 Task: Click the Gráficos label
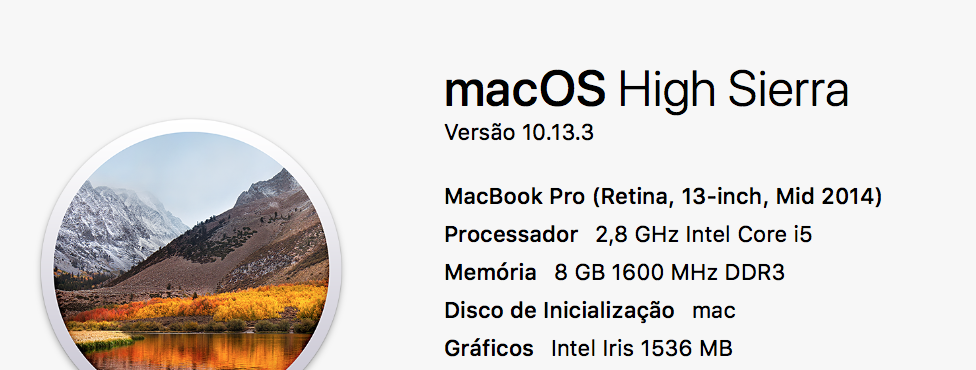point(489,348)
